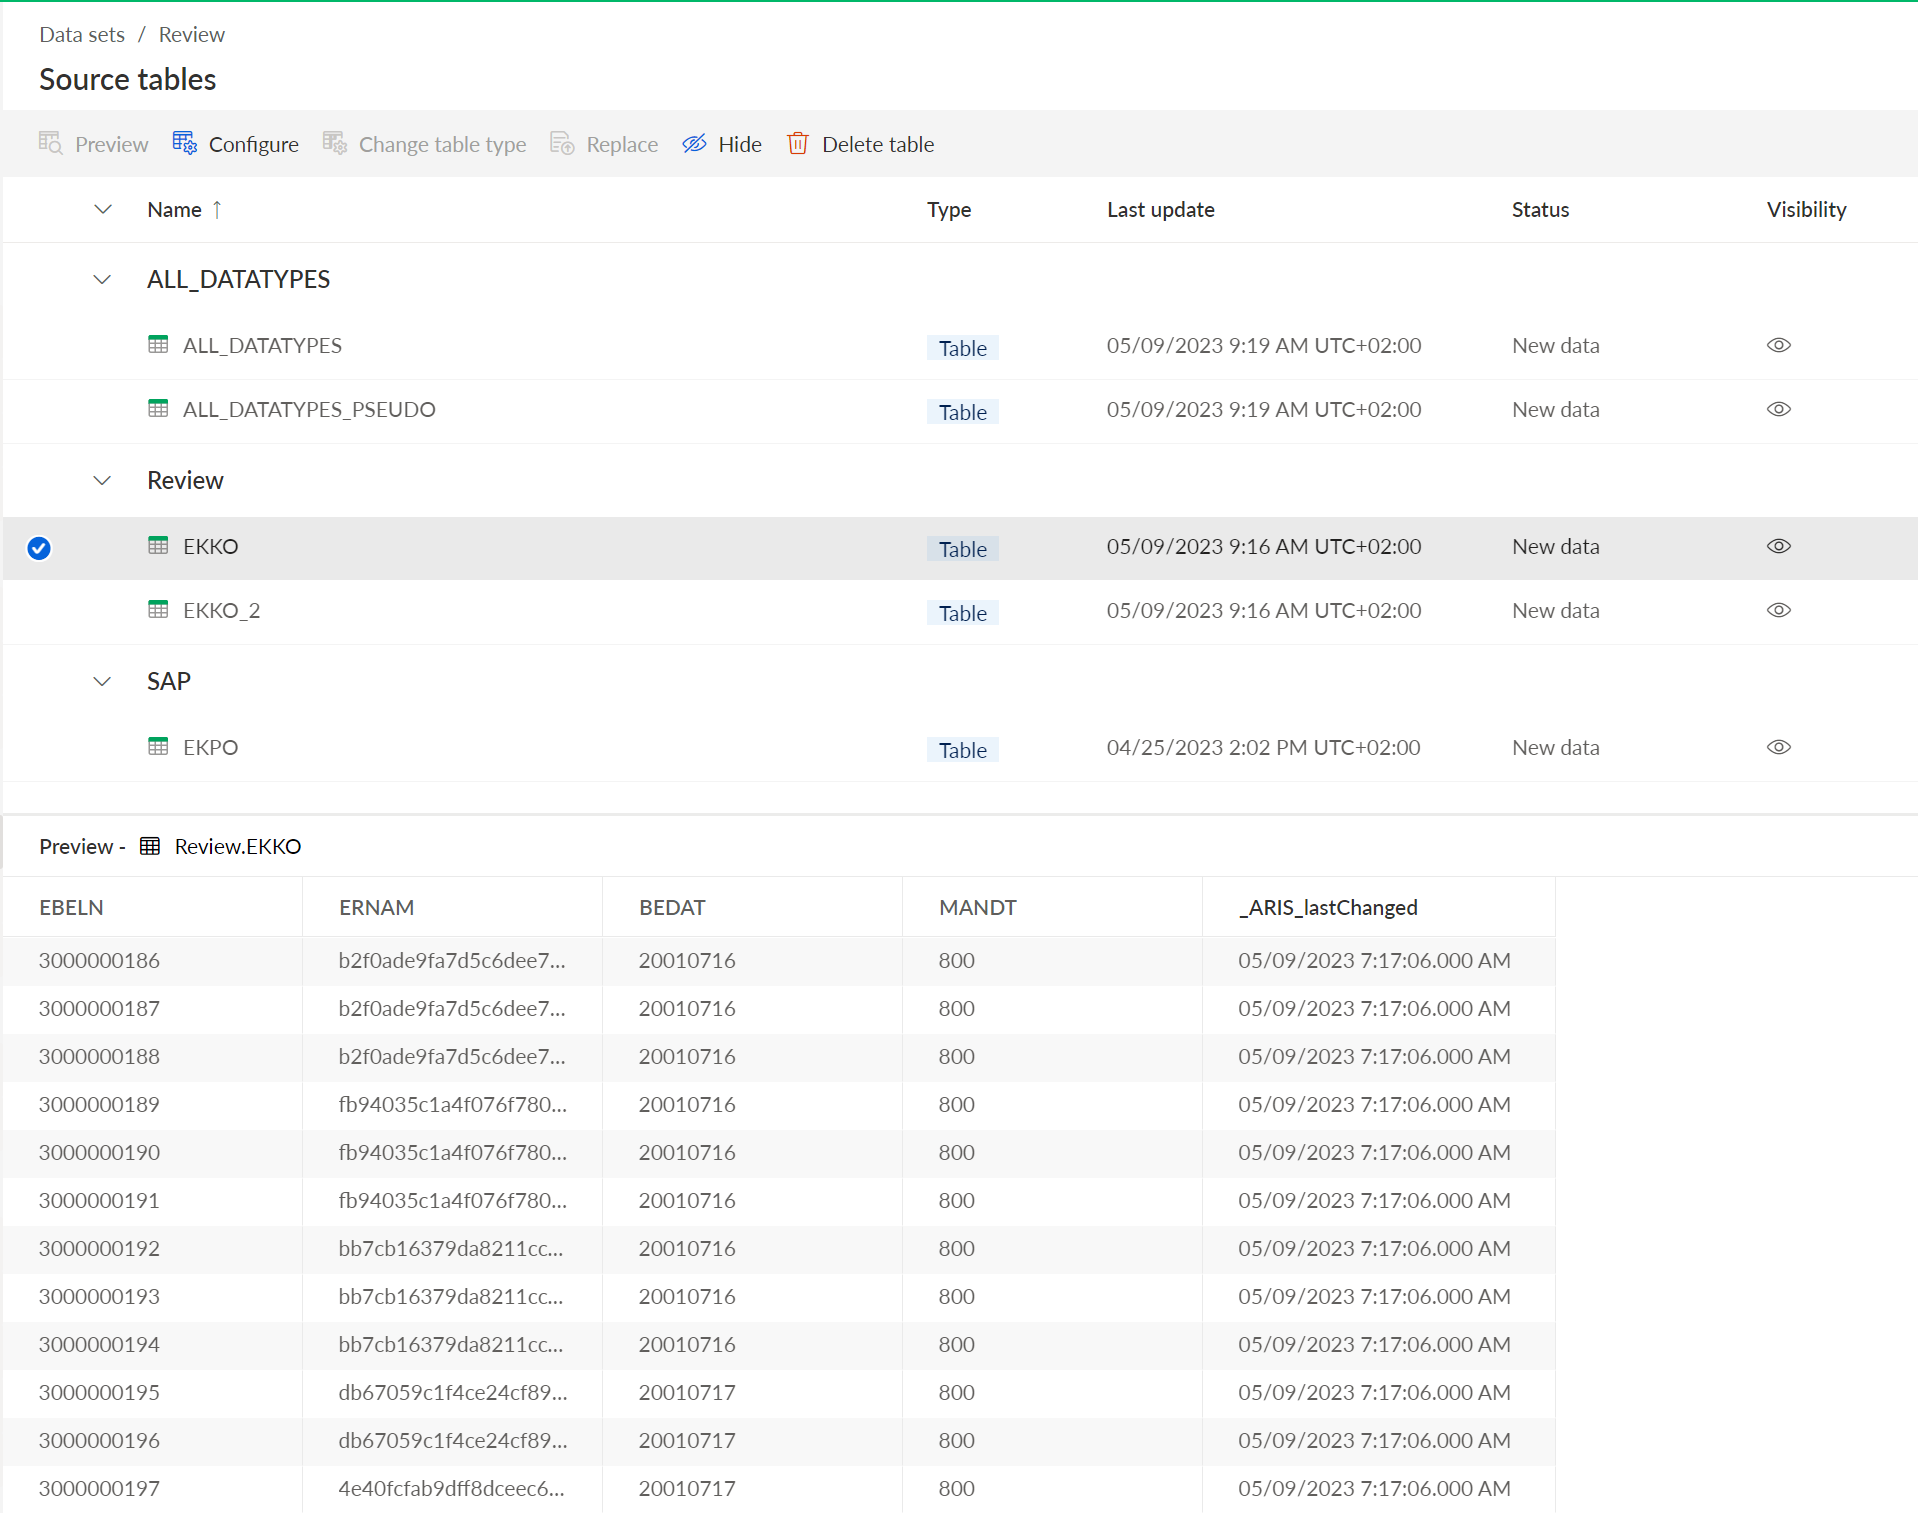Image resolution: width=1918 pixels, height=1513 pixels.
Task: Click Source tables page title
Action: pyautogui.click(x=127, y=79)
